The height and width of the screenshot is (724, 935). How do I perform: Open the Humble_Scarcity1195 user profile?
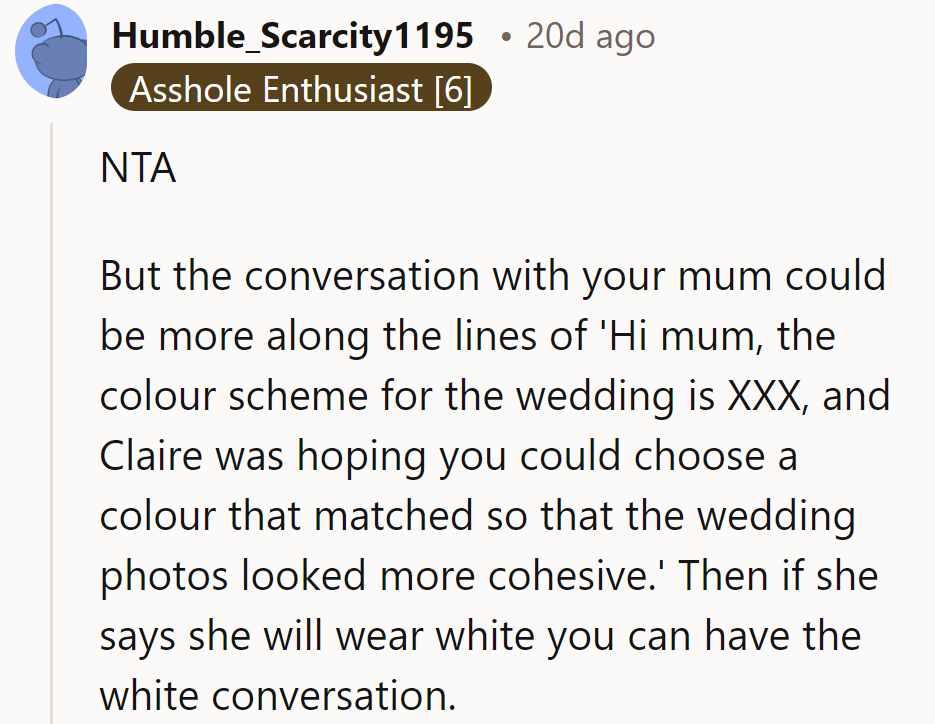coord(293,36)
